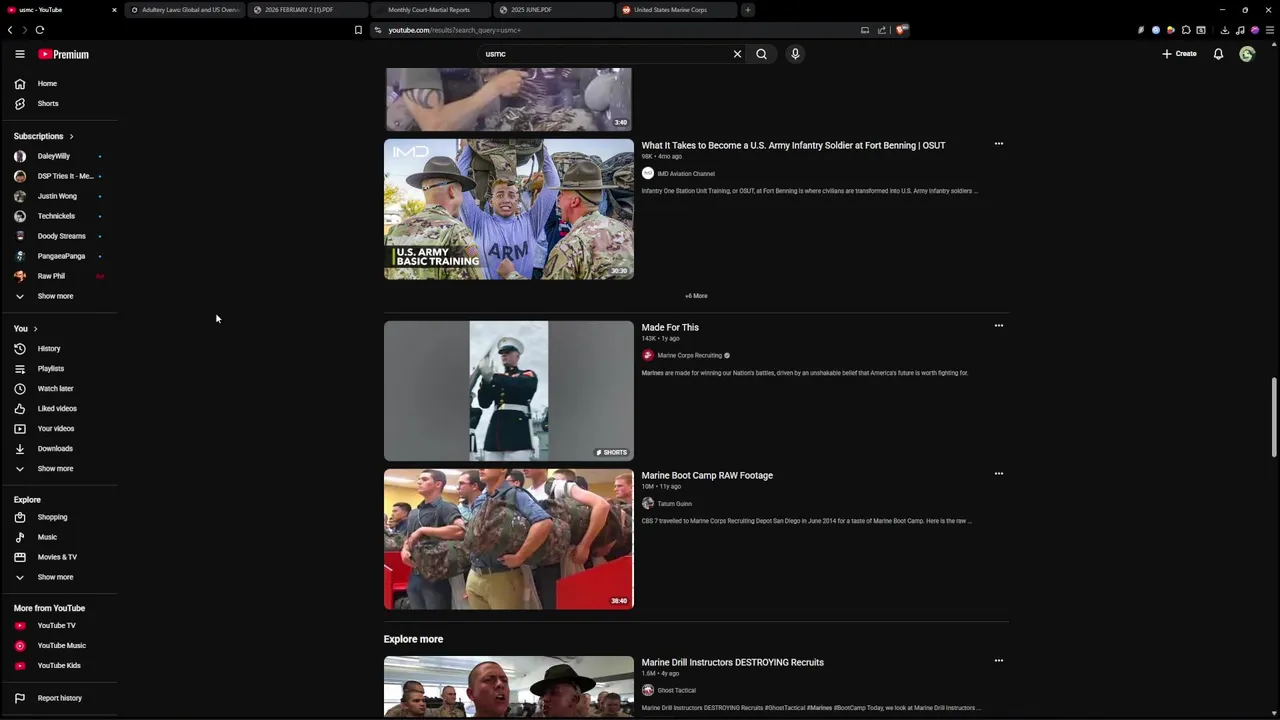Open U.S. Army Basic Training thumbnail
The height and width of the screenshot is (720, 1280).
pos(509,209)
